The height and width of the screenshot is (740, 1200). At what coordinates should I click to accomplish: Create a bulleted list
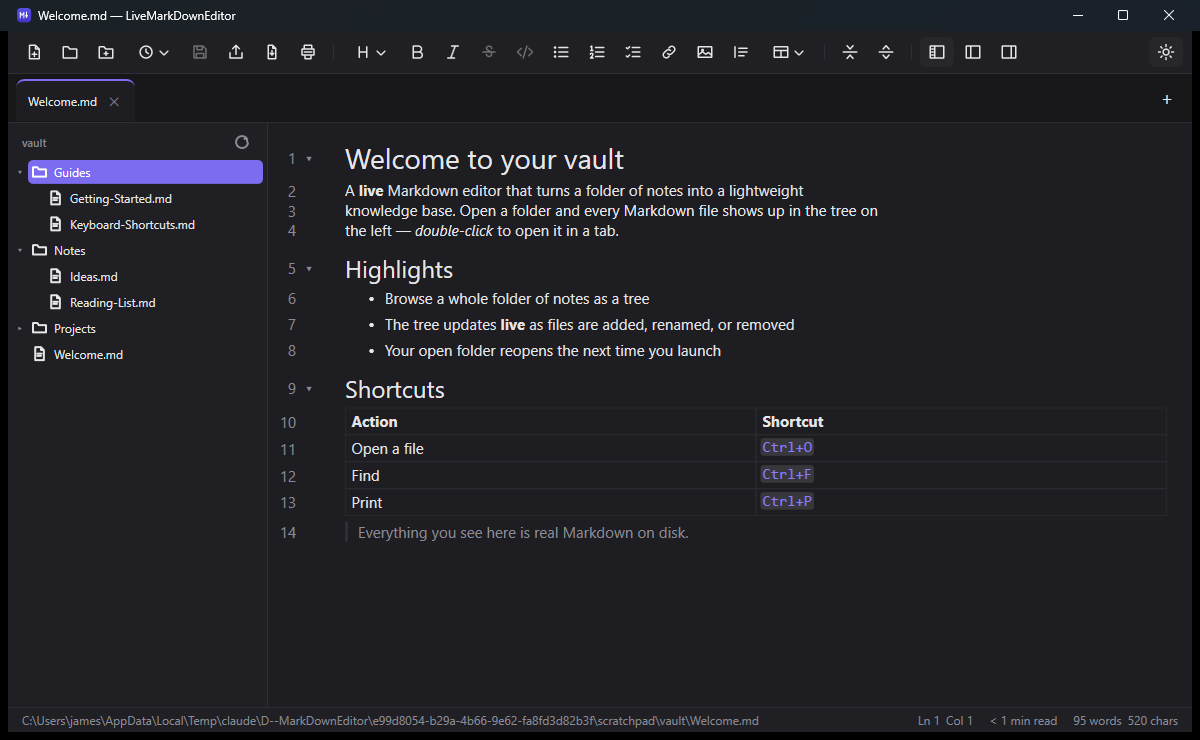pos(561,52)
